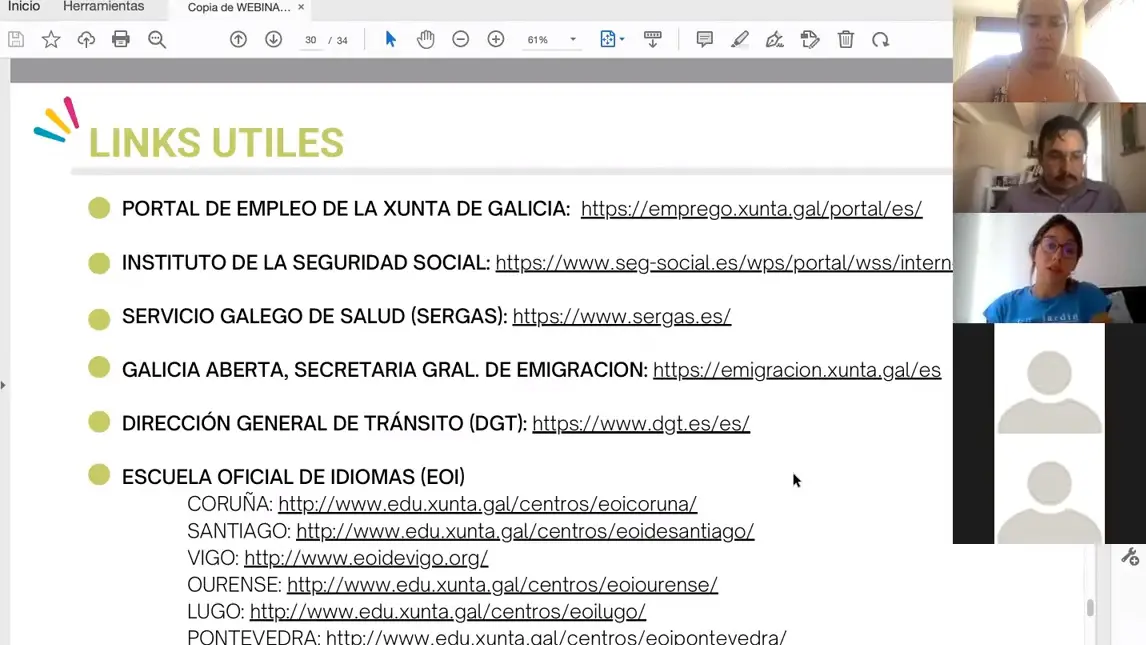Activate the hand pan tool
The width and height of the screenshot is (1146, 645).
[425, 39]
